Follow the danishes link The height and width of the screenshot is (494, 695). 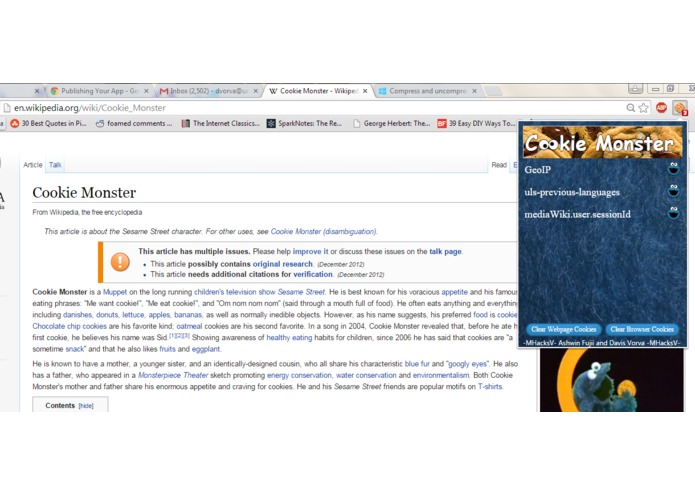pos(78,315)
